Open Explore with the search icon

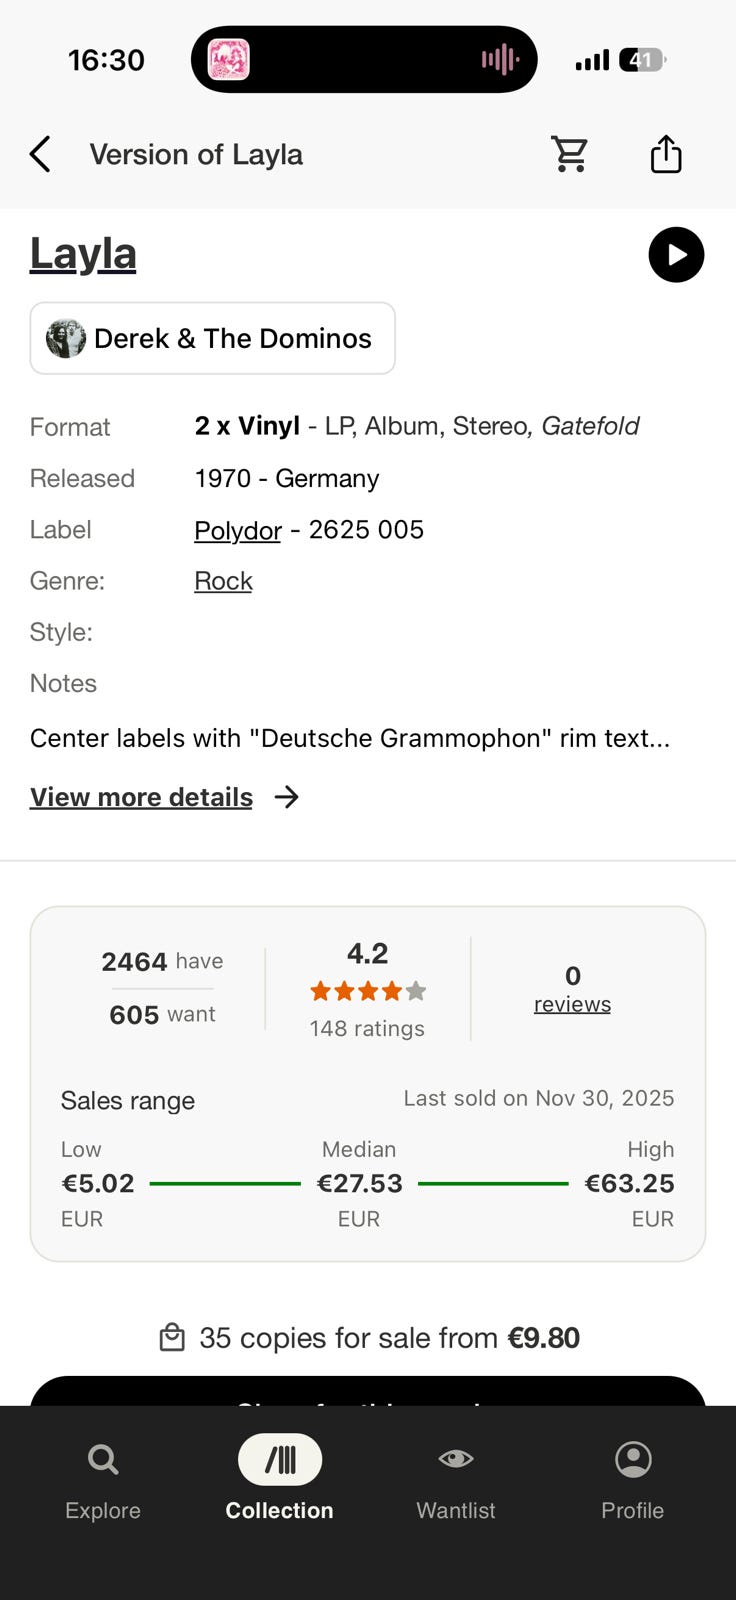click(102, 1459)
